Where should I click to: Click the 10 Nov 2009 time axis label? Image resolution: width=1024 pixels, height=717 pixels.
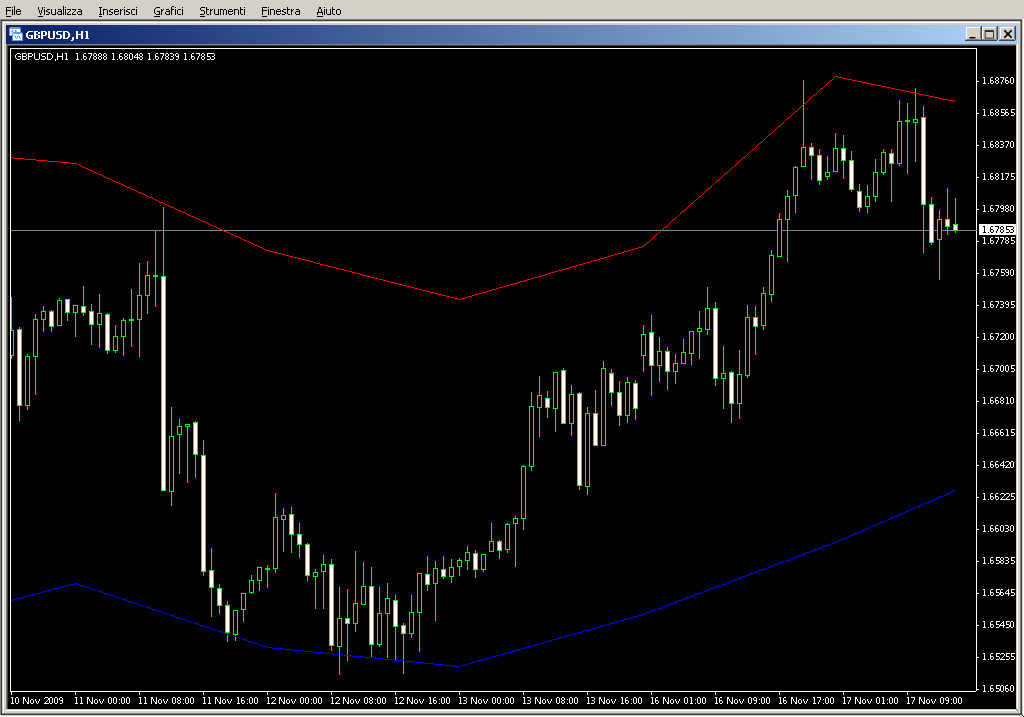[37, 701]
